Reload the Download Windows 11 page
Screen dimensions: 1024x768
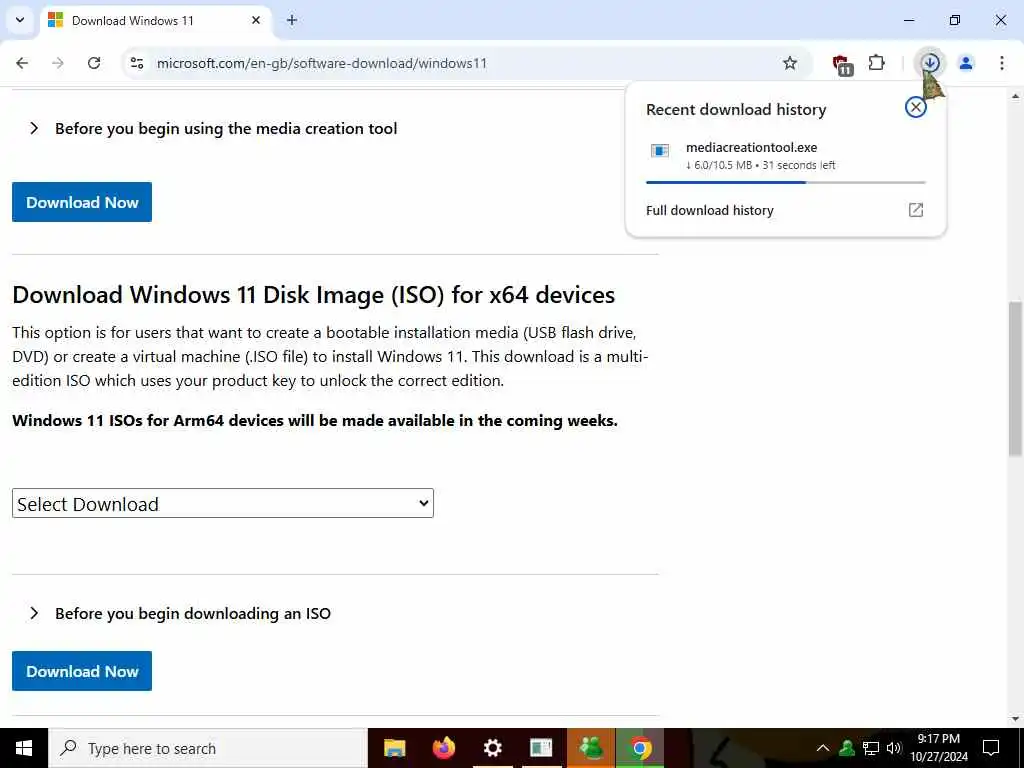pos(94,63)
